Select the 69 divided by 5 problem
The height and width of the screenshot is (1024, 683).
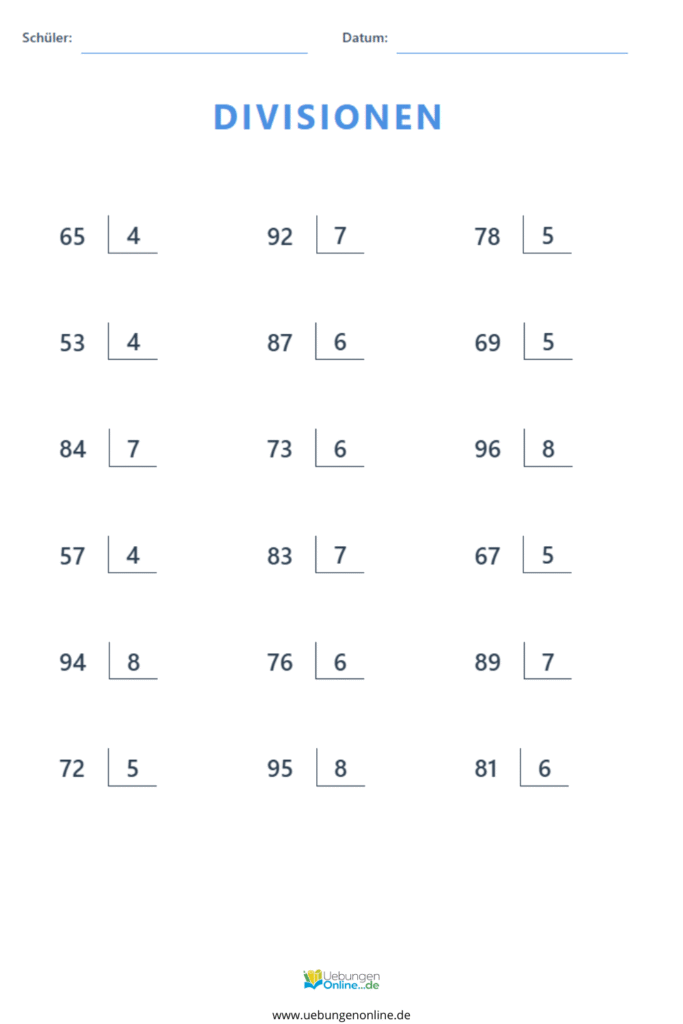tap(521, 343)
